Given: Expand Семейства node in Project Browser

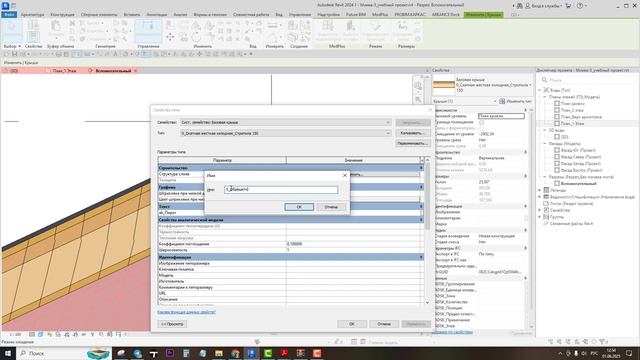Looking at the screenshot, I should [540, 210].
